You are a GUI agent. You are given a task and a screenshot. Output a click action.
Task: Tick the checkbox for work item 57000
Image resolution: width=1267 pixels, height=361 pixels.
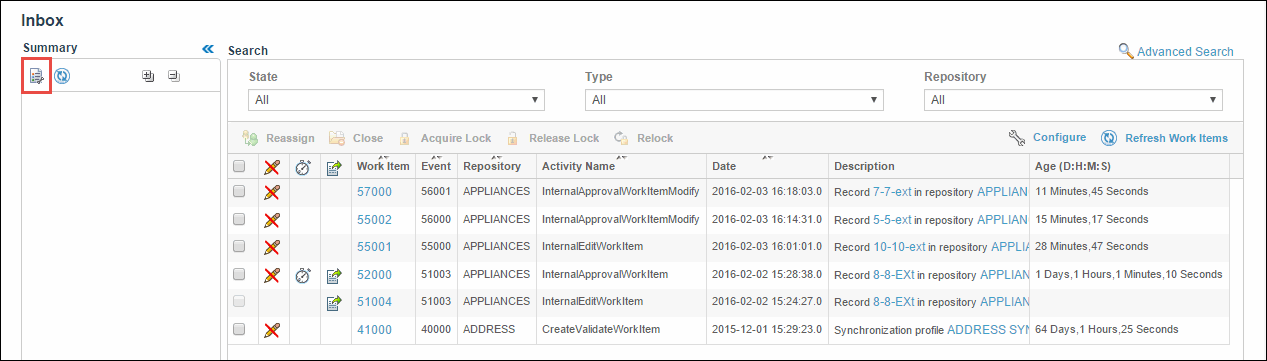coord(239,191)
